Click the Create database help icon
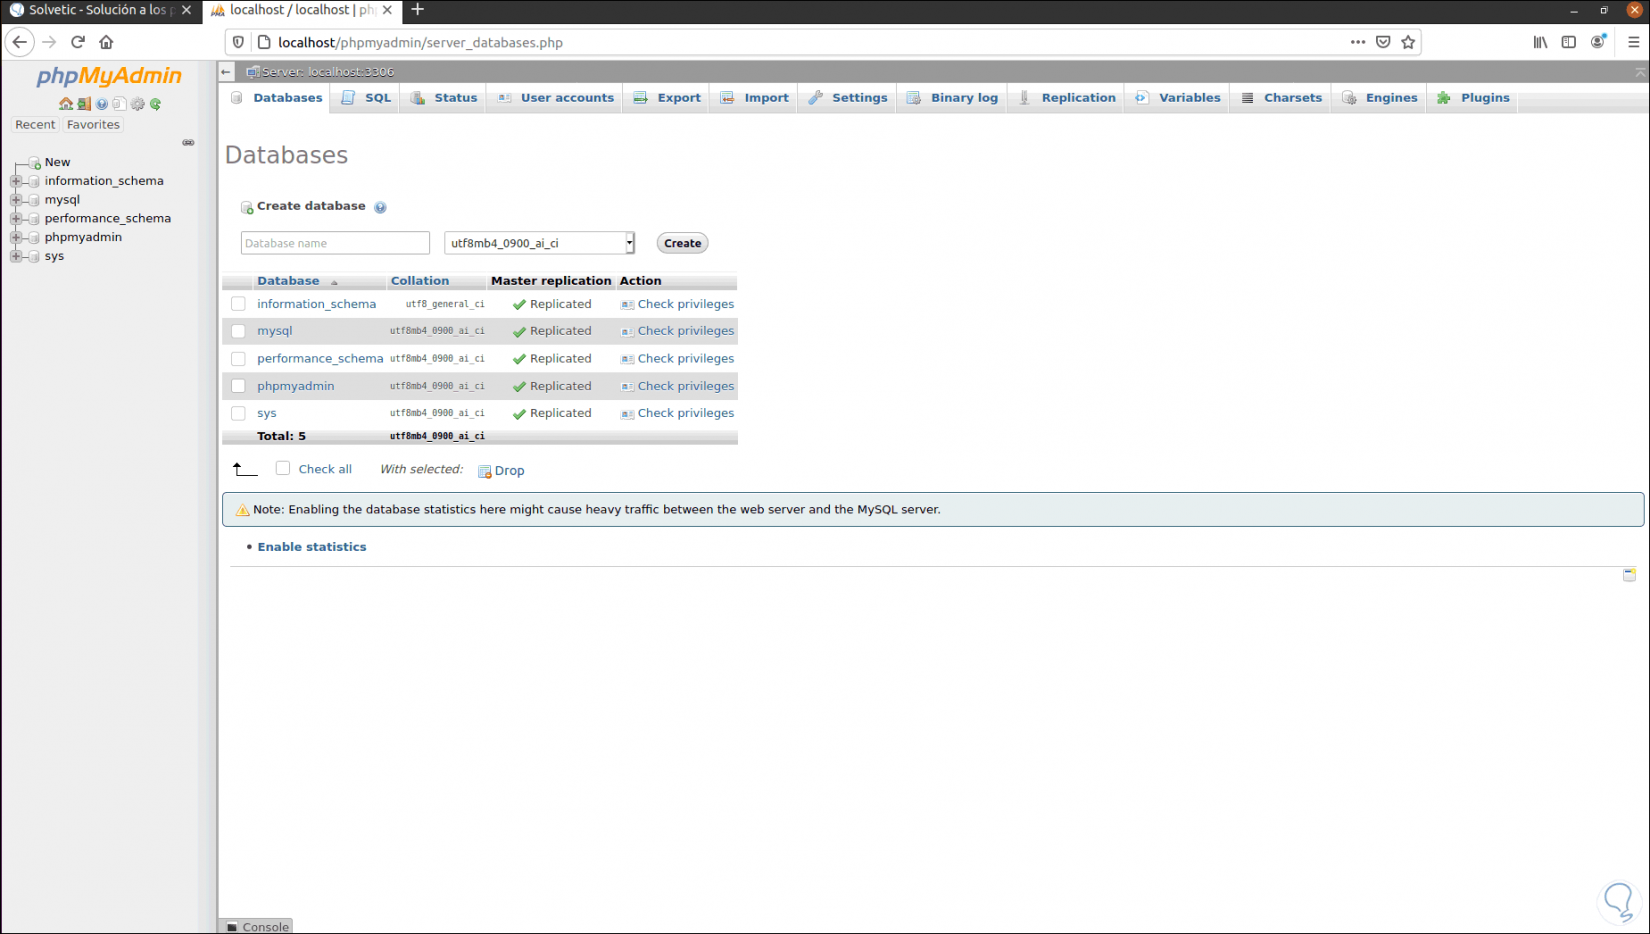Viewport: 1650px width, 934px height. point(380,207)
